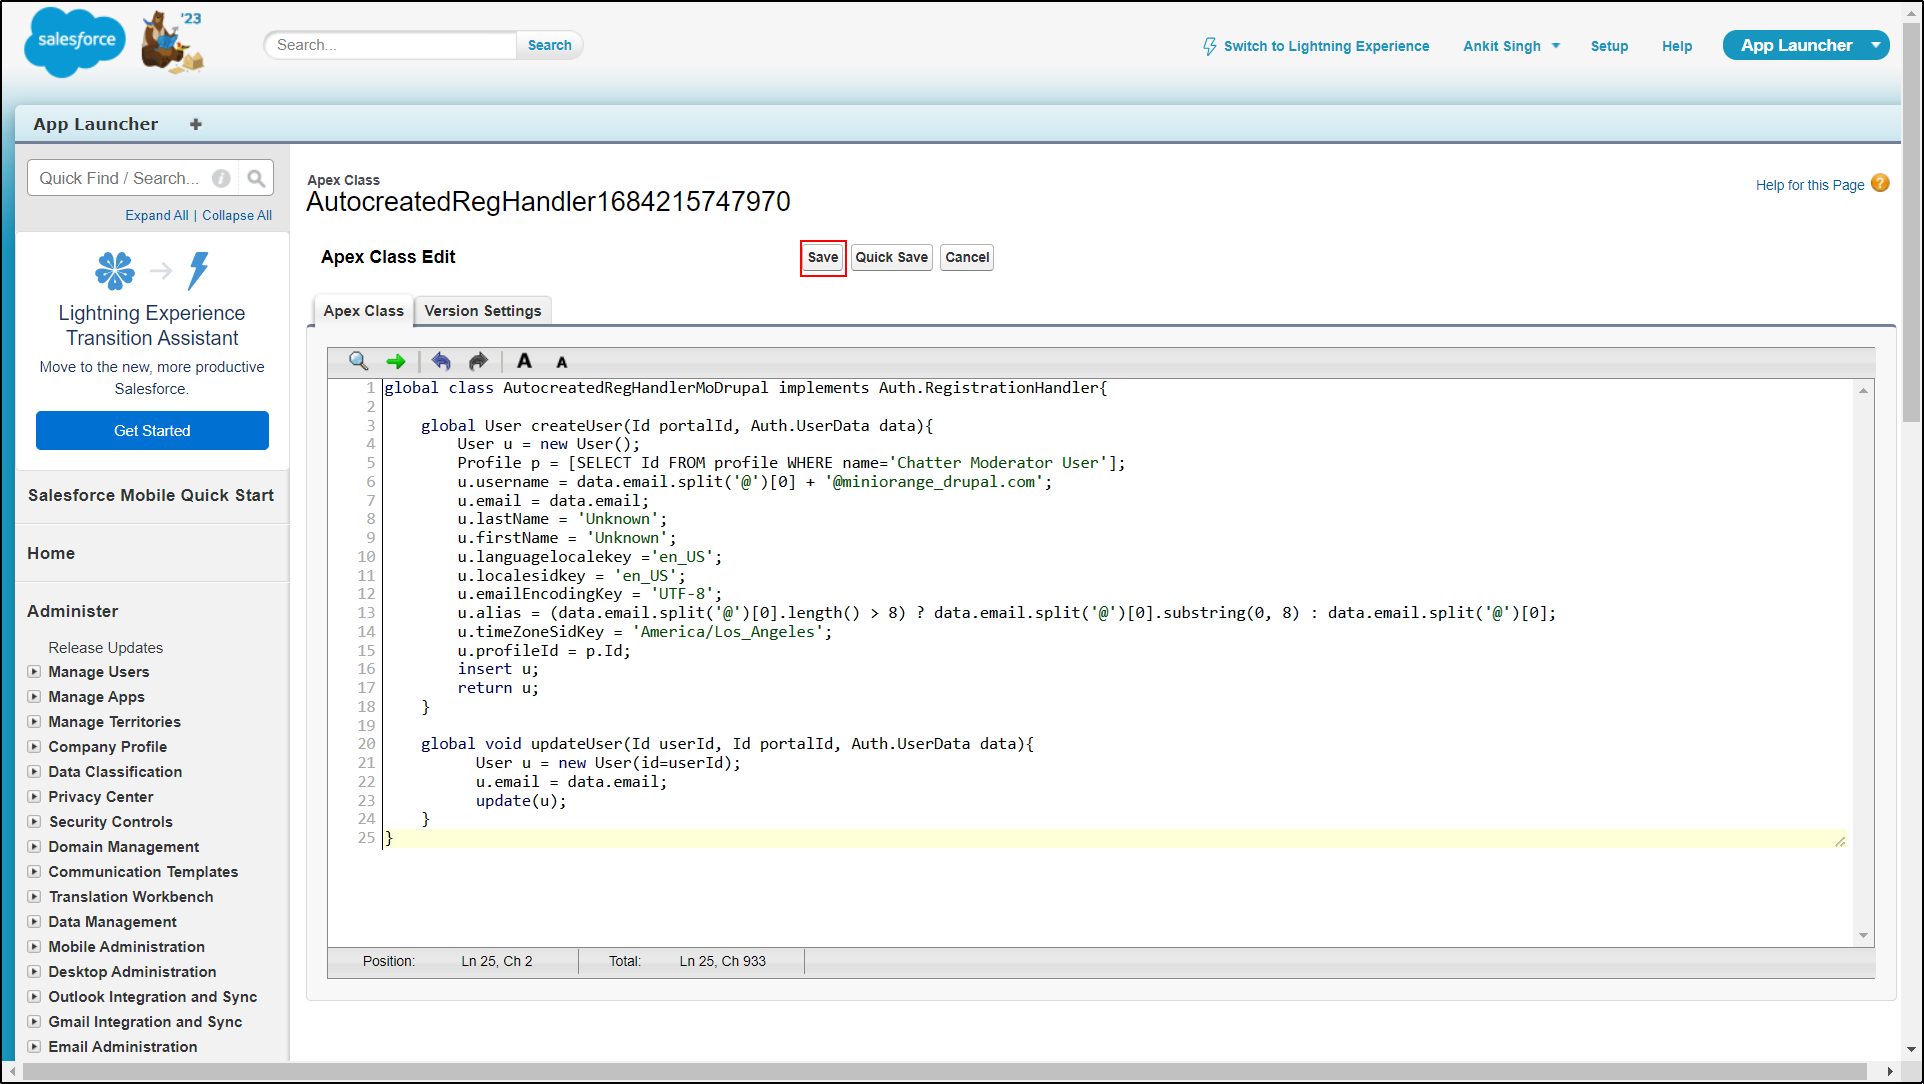
Task: Open the App Launcher dropdown arrow
Action: 1876,45
